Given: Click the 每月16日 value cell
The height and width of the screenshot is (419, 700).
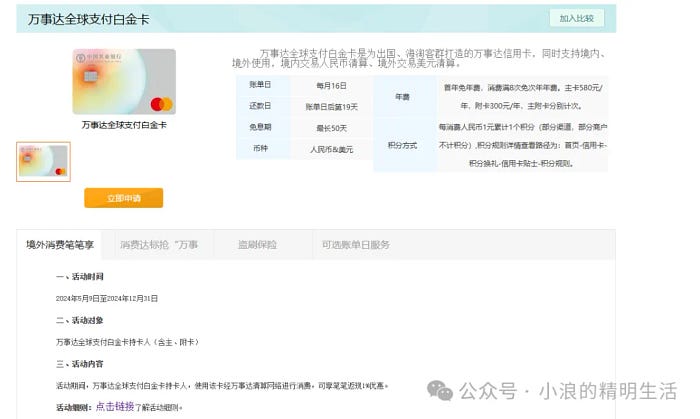Looking at the screenshot, I should [x=331, y=86].
